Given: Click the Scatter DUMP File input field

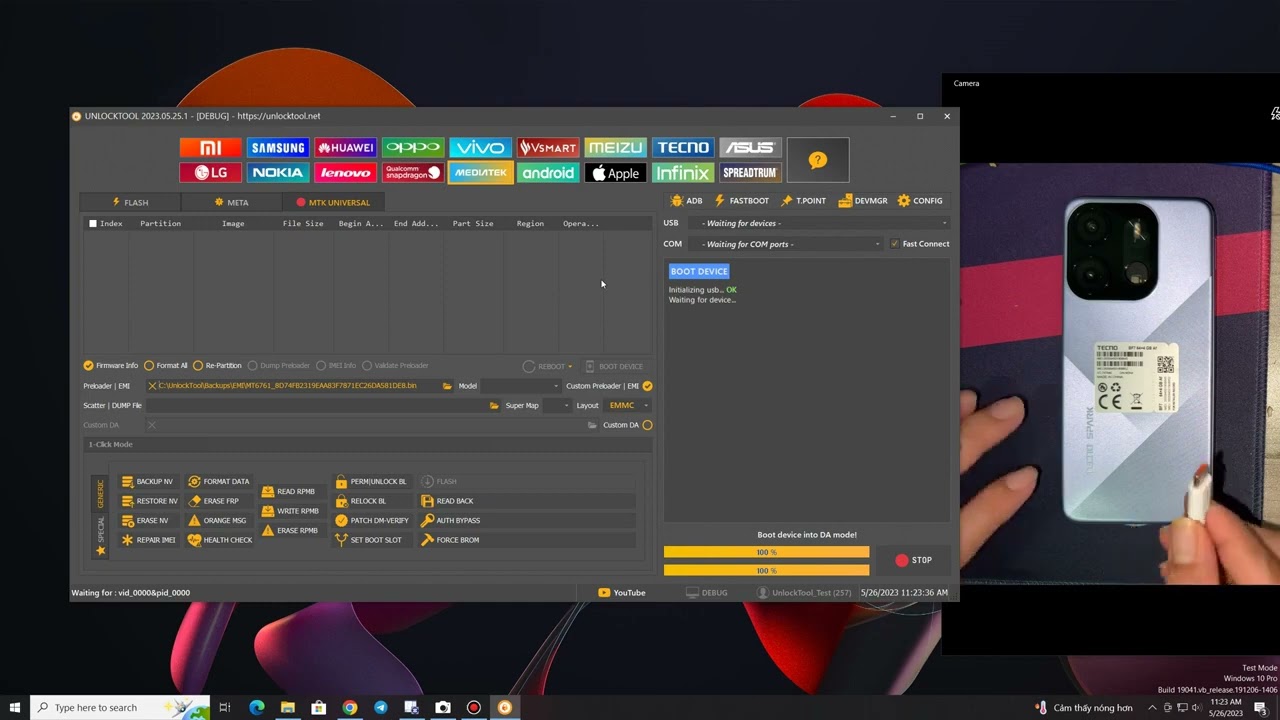Looking at the screenshot, I should (316, 406).
